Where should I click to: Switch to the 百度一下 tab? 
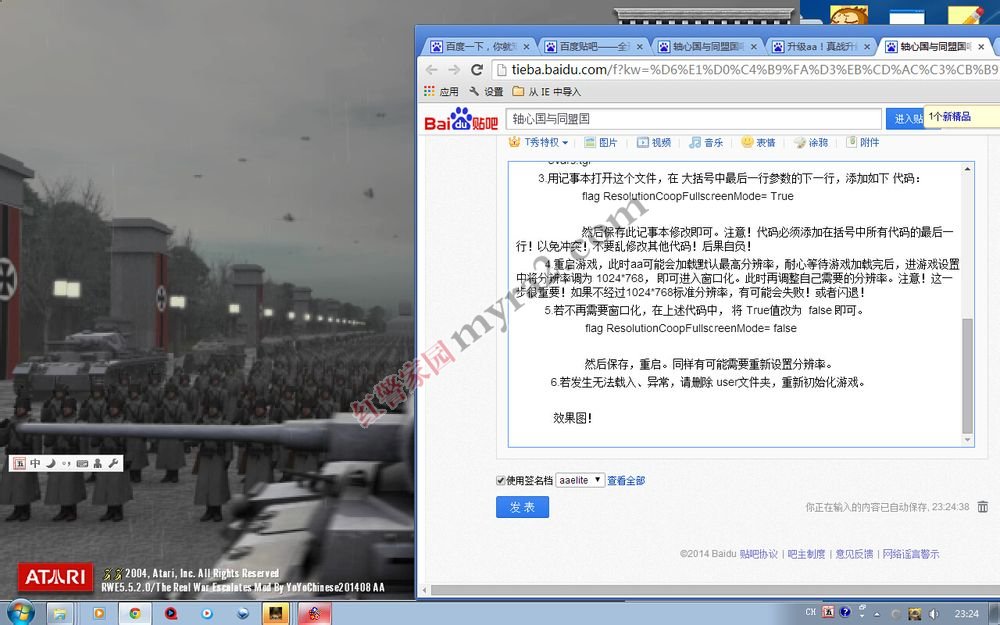480,47
